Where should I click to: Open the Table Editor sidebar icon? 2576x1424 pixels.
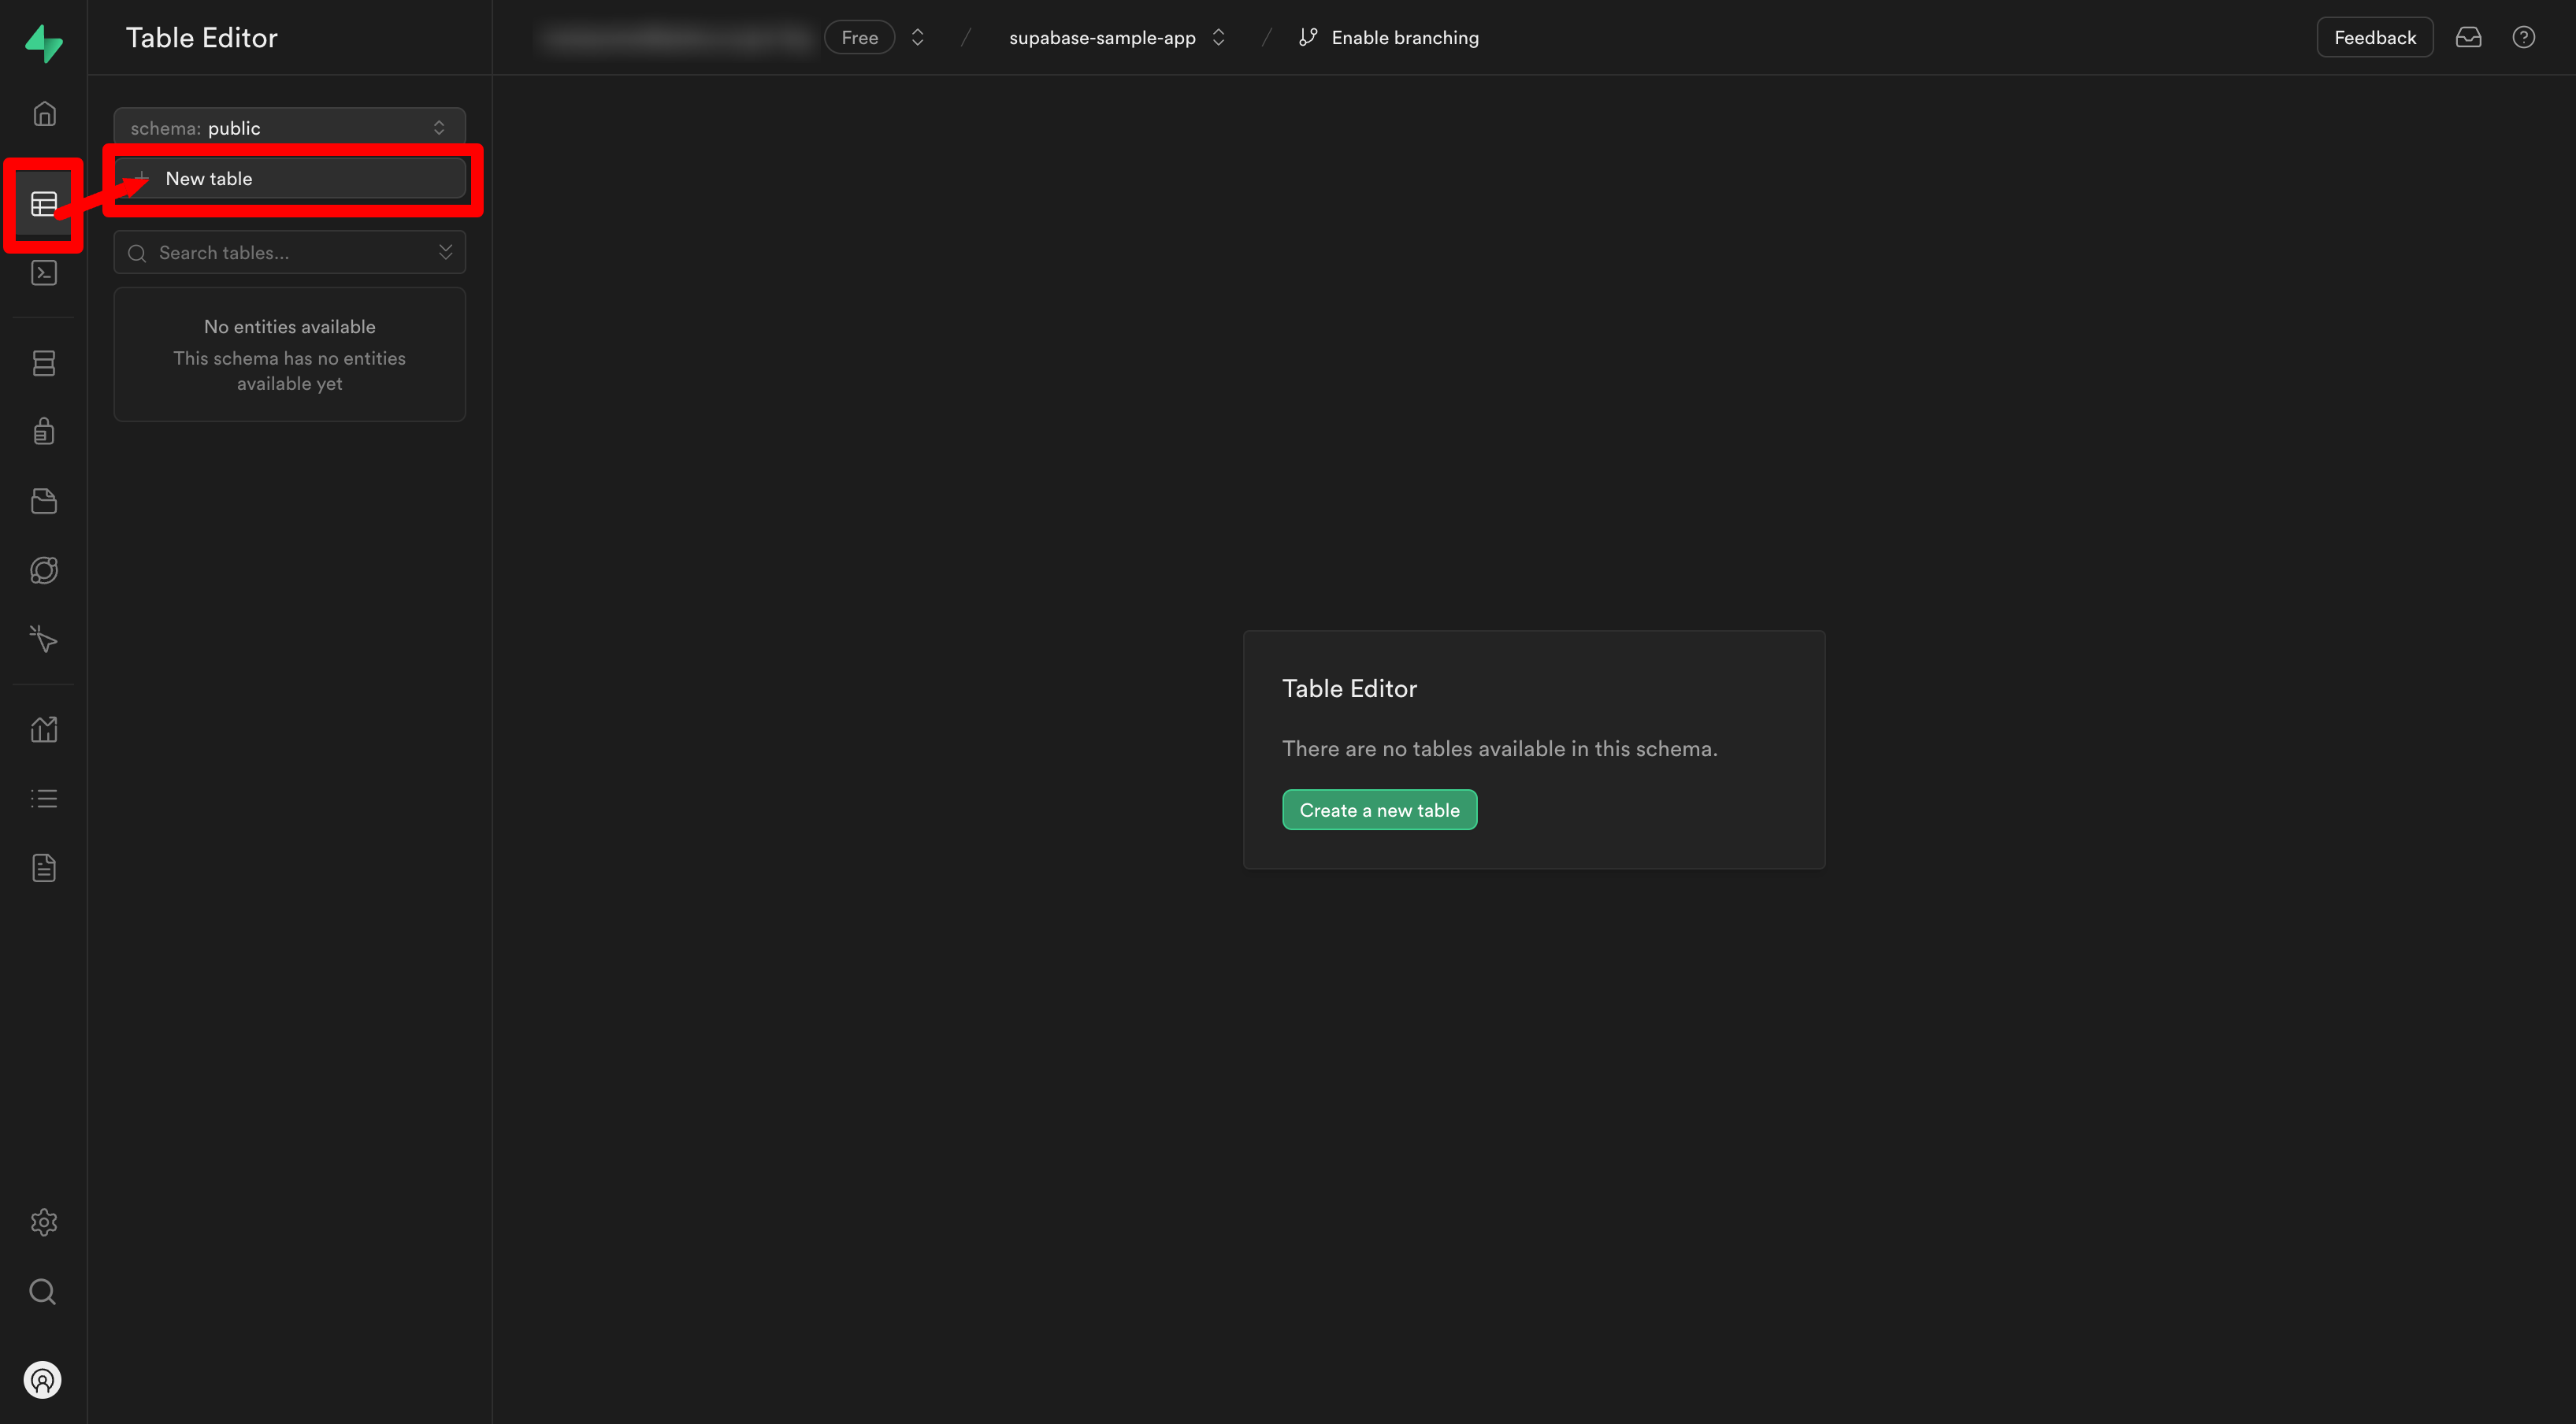tap(44, 204)
